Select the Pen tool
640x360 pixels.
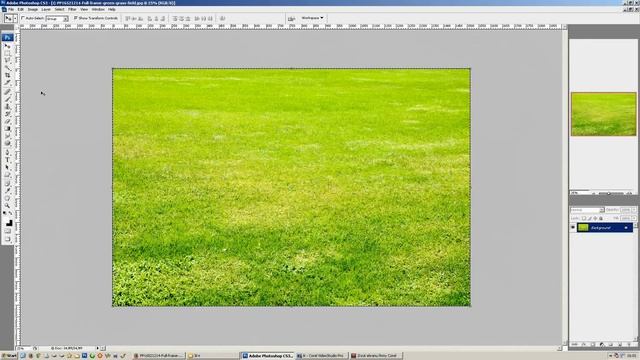[x=7, y=152]
